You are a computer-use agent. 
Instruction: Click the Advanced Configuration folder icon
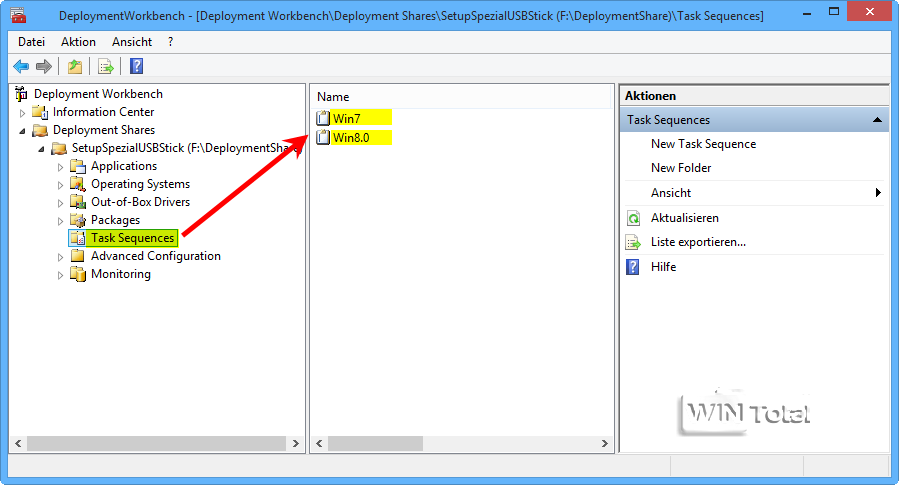click(x=77, y=256)
